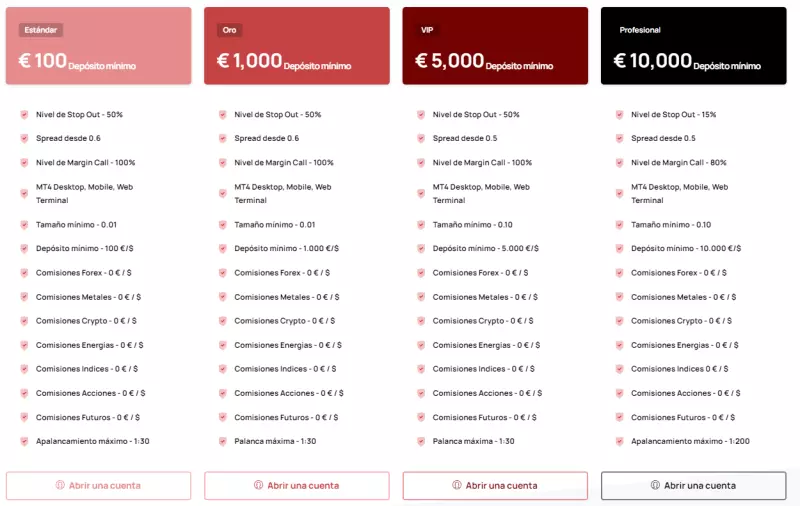Viewport: 800px width, 506px height.
Task: Click shield icon next to Profesional Nivel de Margin Call - 80%
Action: click(x=619, y=163)
